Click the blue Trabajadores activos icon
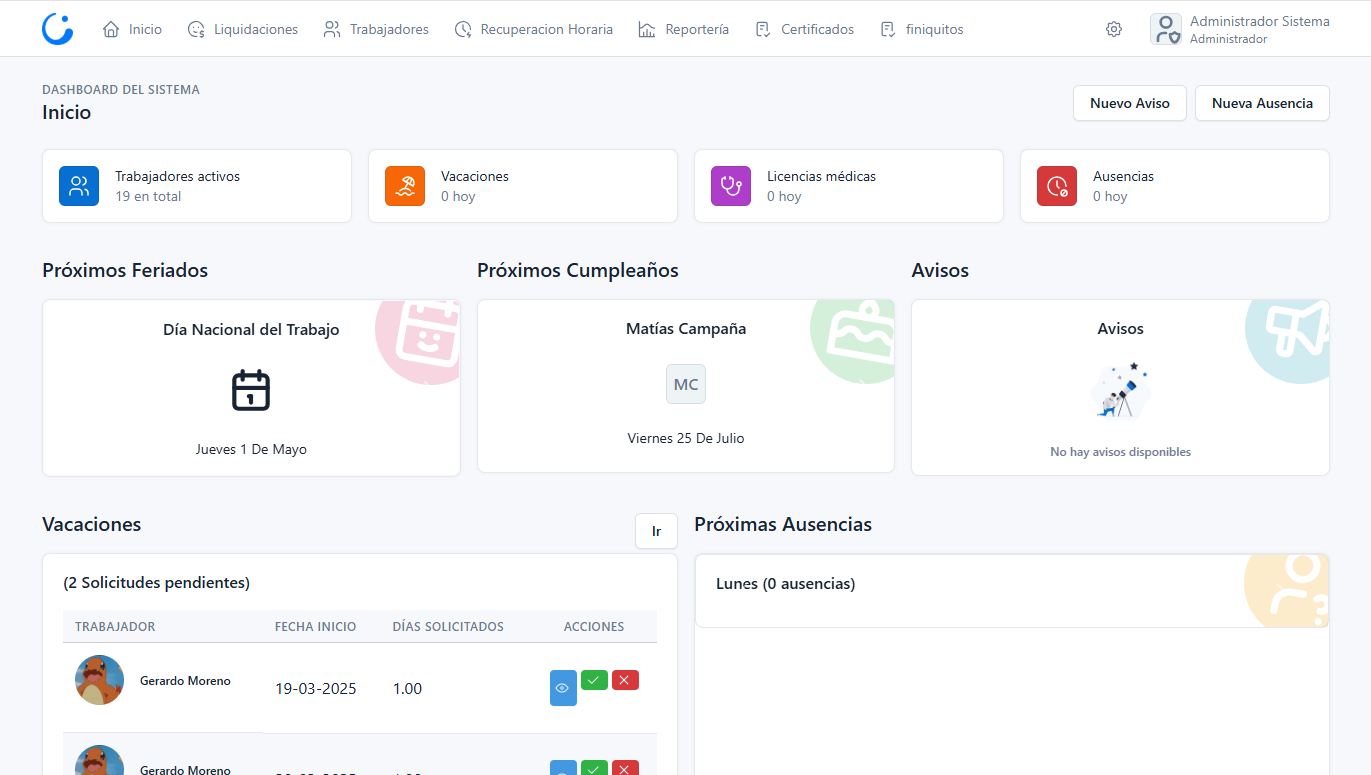This screenshot has width=1371, height=775. [x=79, y=186]
